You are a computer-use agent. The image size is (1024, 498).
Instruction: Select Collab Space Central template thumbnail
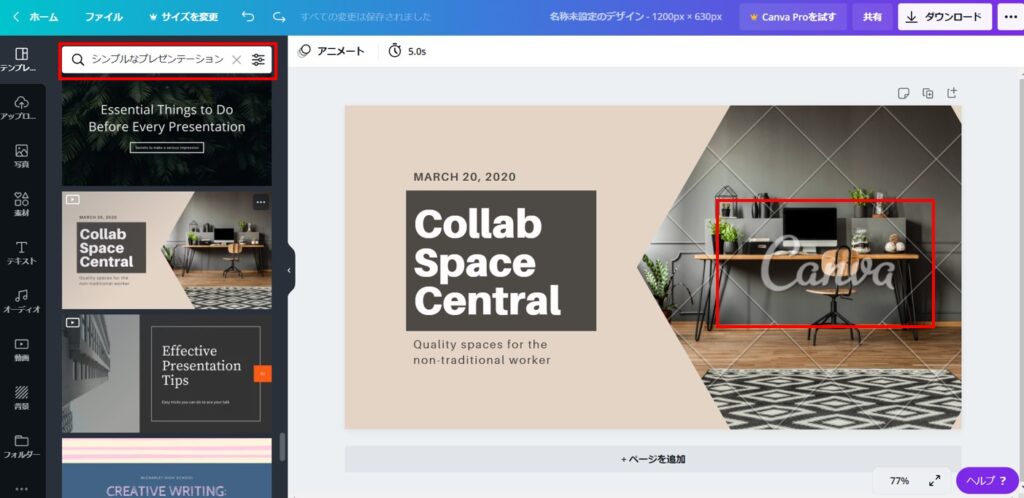tap(167, 250)
